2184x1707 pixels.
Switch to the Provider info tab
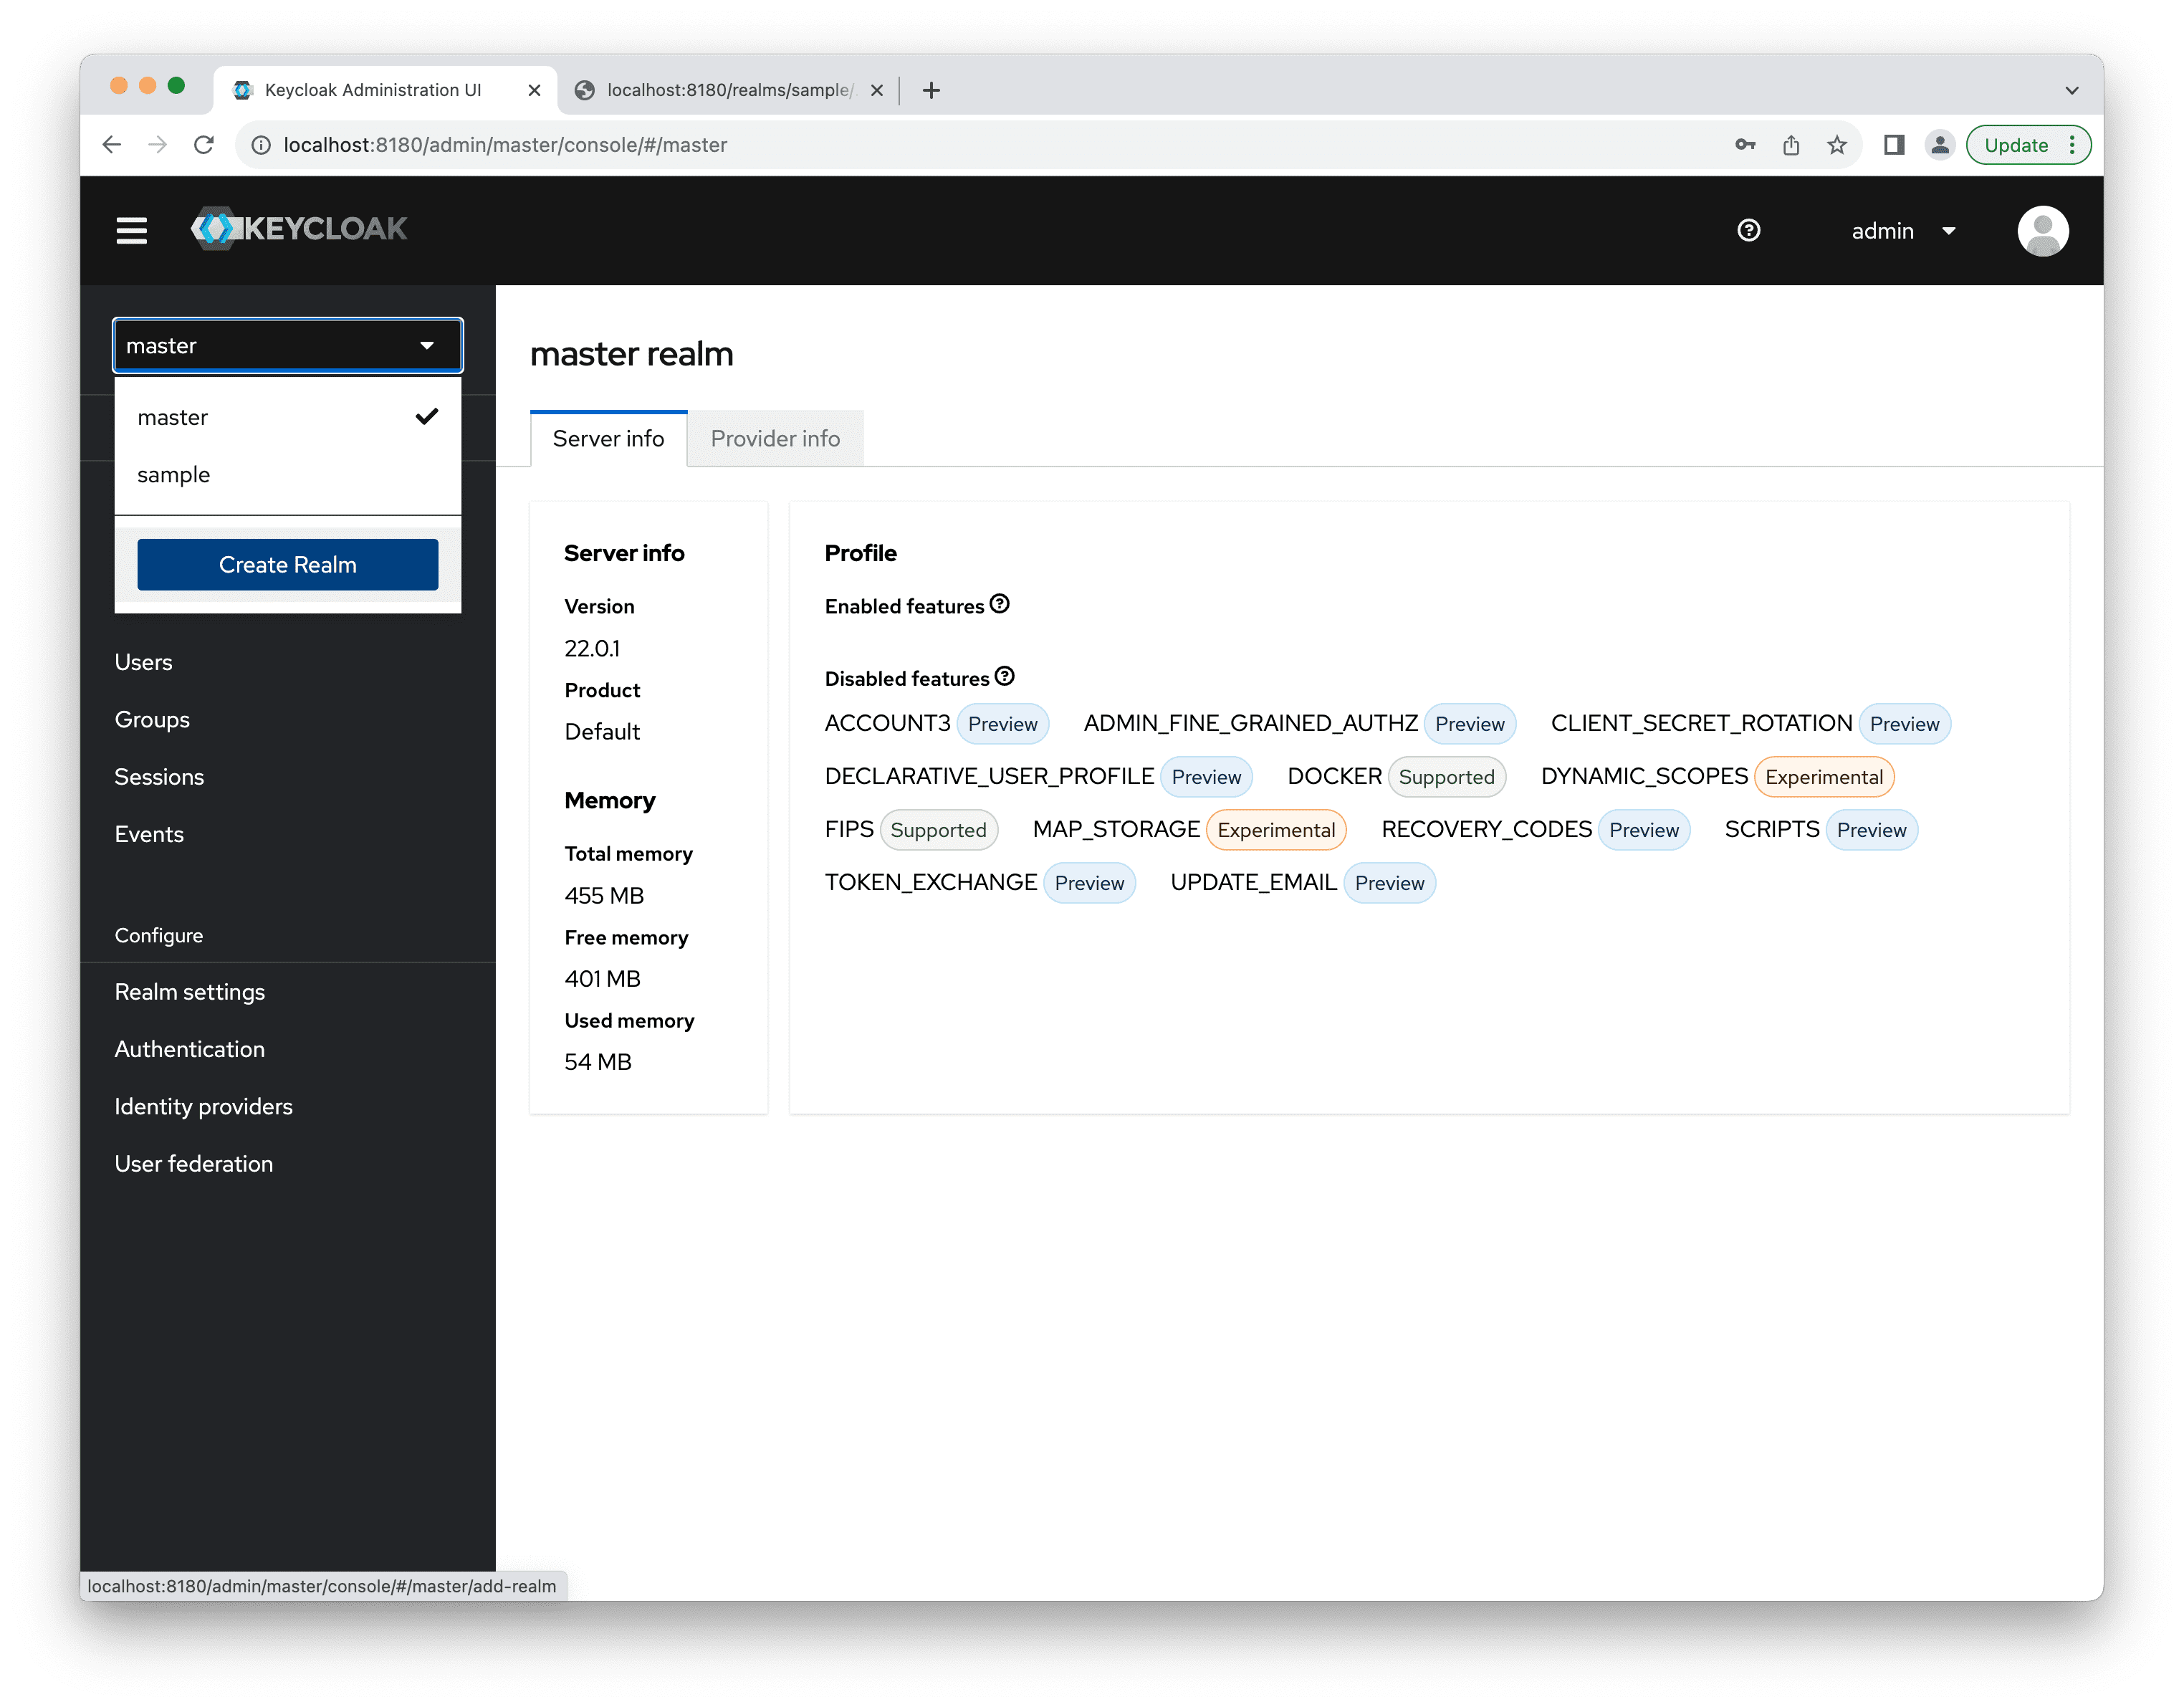pyautogui.click(x=775, y=439)
